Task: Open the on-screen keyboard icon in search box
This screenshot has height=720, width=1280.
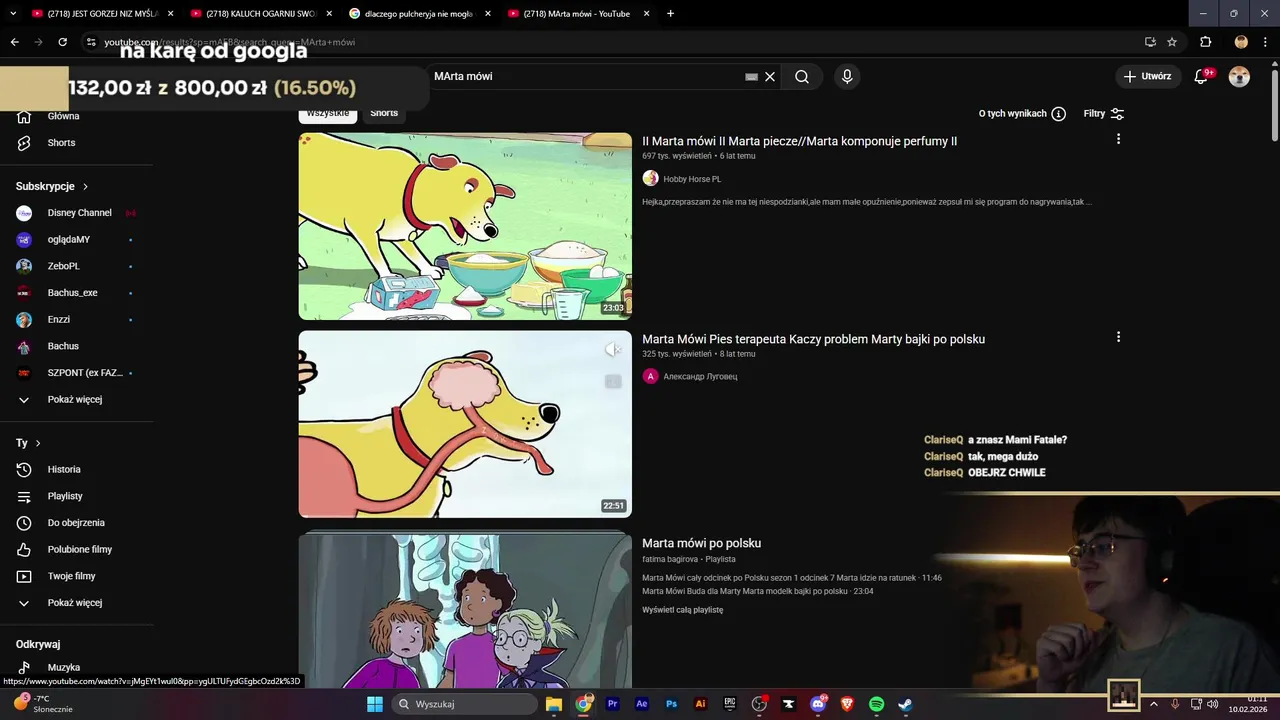Action: [751, 76]
